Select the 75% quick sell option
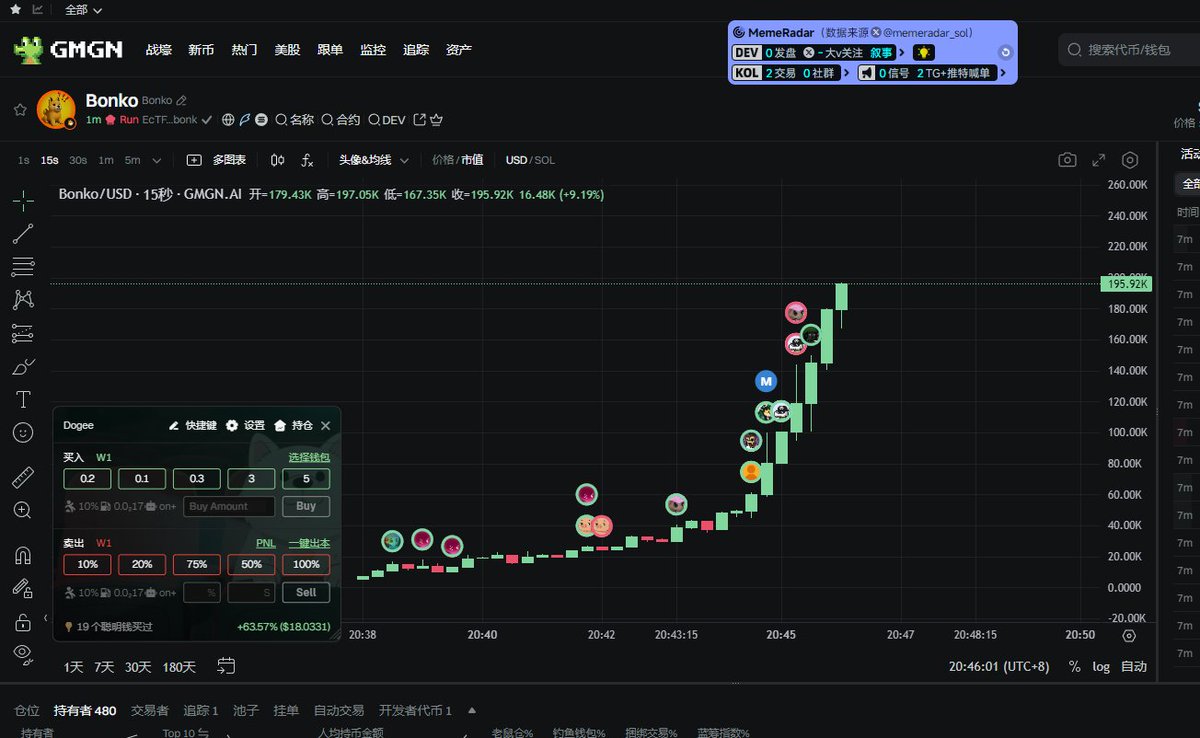This screenshot has width=1200, height=738. [x=197, y=564]
